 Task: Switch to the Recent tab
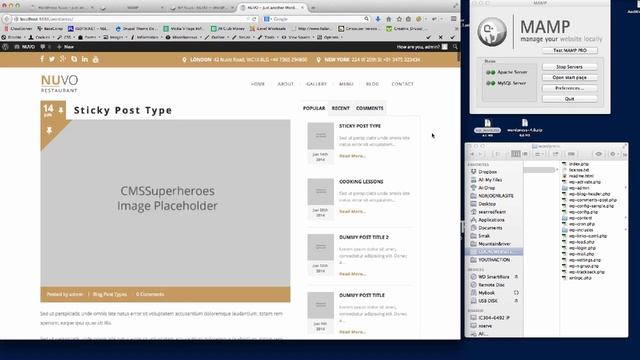coord(340,108)
